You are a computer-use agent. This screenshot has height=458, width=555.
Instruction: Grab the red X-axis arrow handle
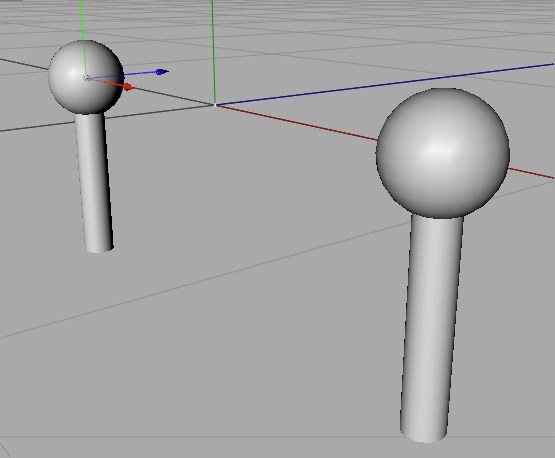coord(128,86)
